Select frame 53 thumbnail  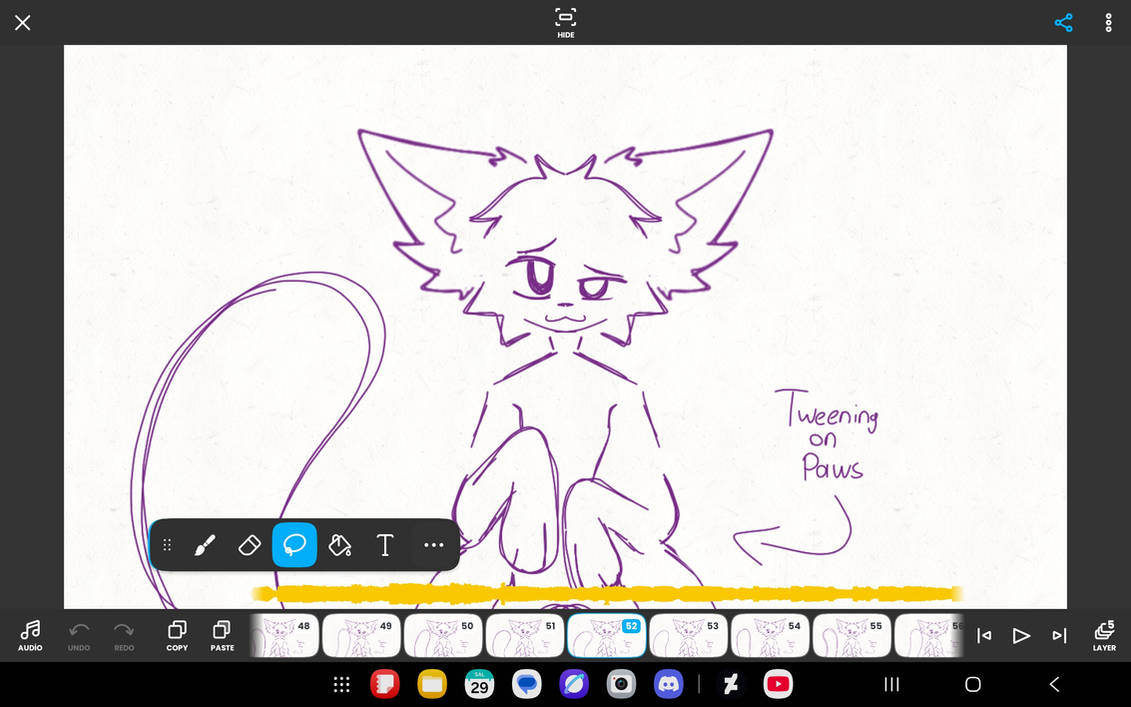click(x=688, y=636)
